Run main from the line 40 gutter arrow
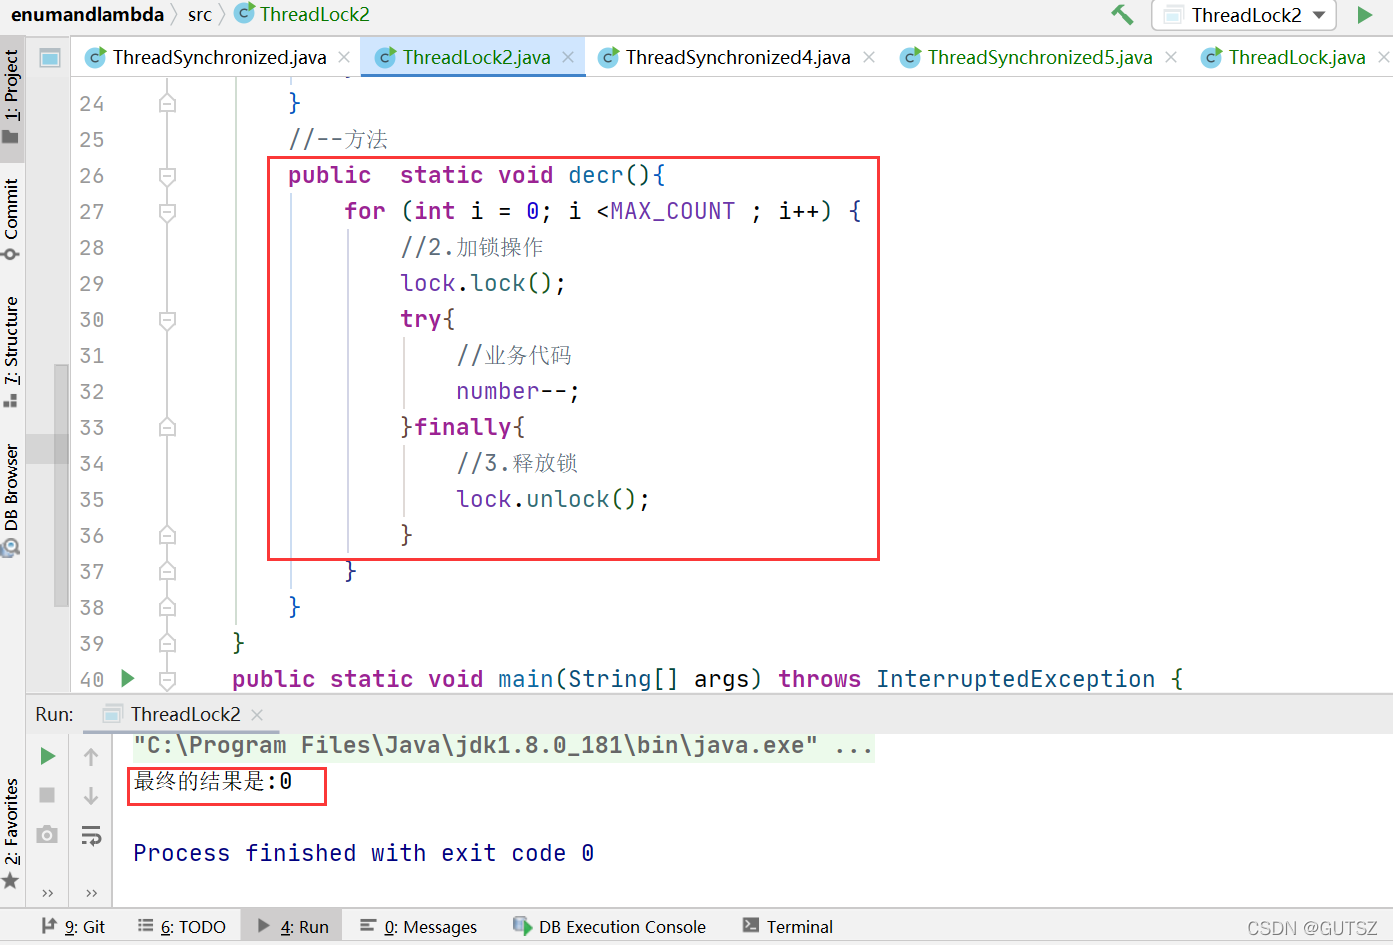The width and height of the screenshot is (1393, 945). [128, 678]
